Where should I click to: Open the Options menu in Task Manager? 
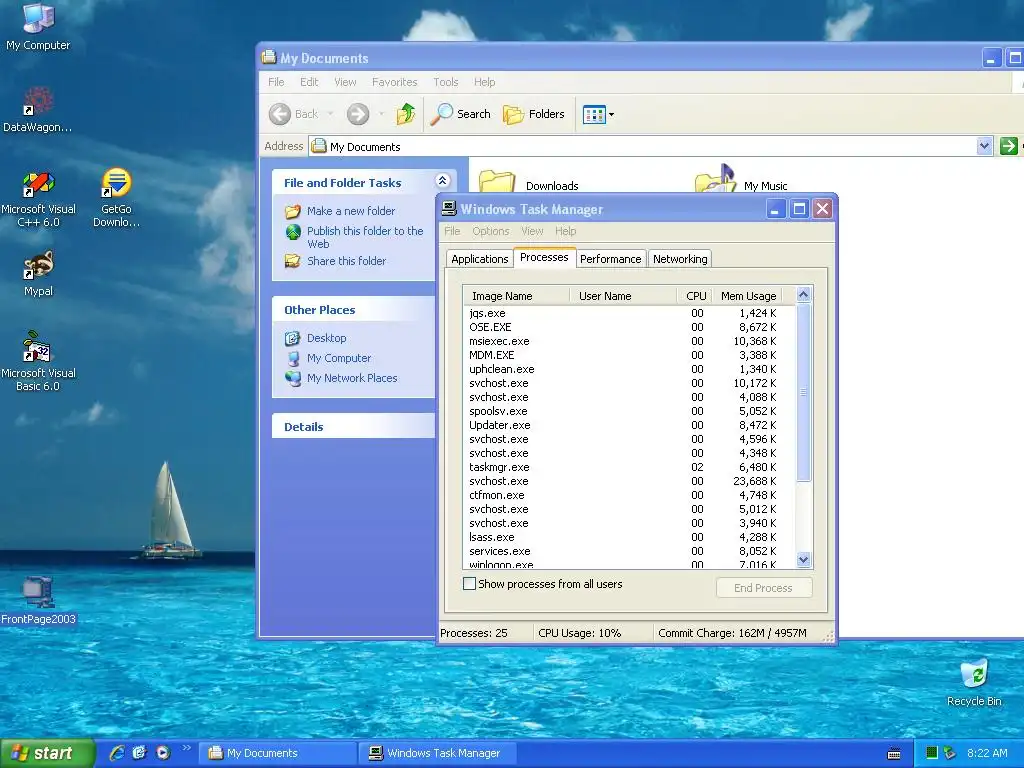(490, 231)
